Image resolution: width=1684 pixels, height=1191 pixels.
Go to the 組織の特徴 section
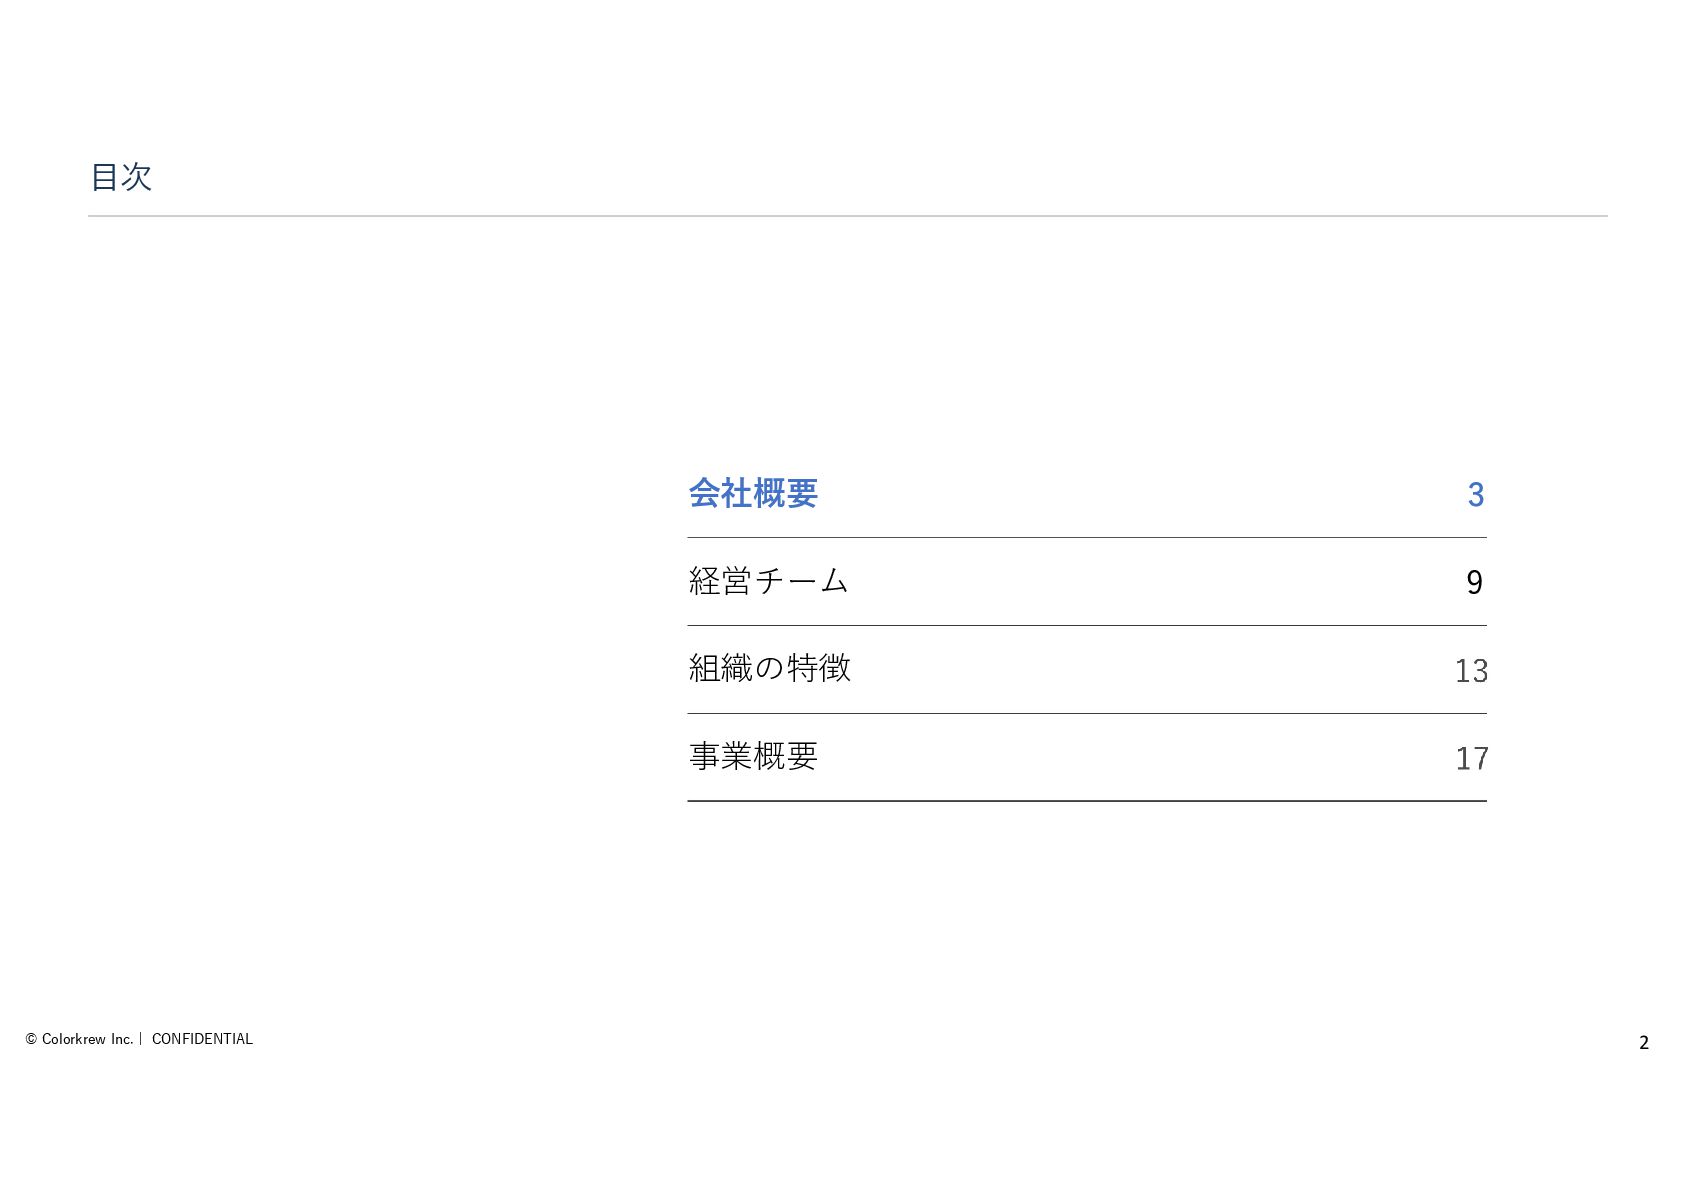coord(769,668)
